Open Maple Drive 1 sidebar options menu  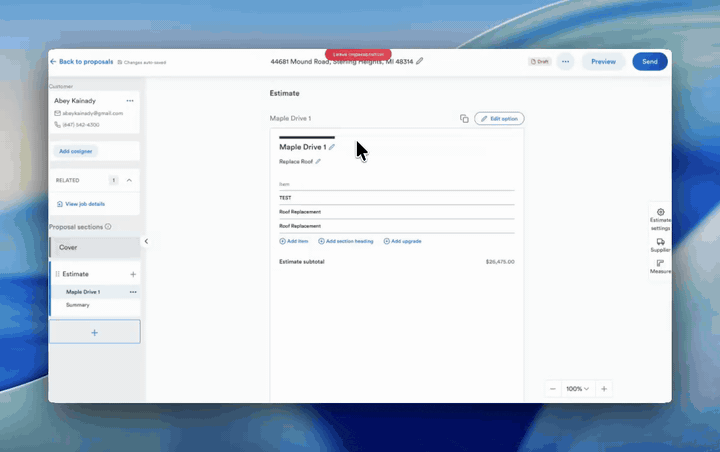click(x=133, y=292)
